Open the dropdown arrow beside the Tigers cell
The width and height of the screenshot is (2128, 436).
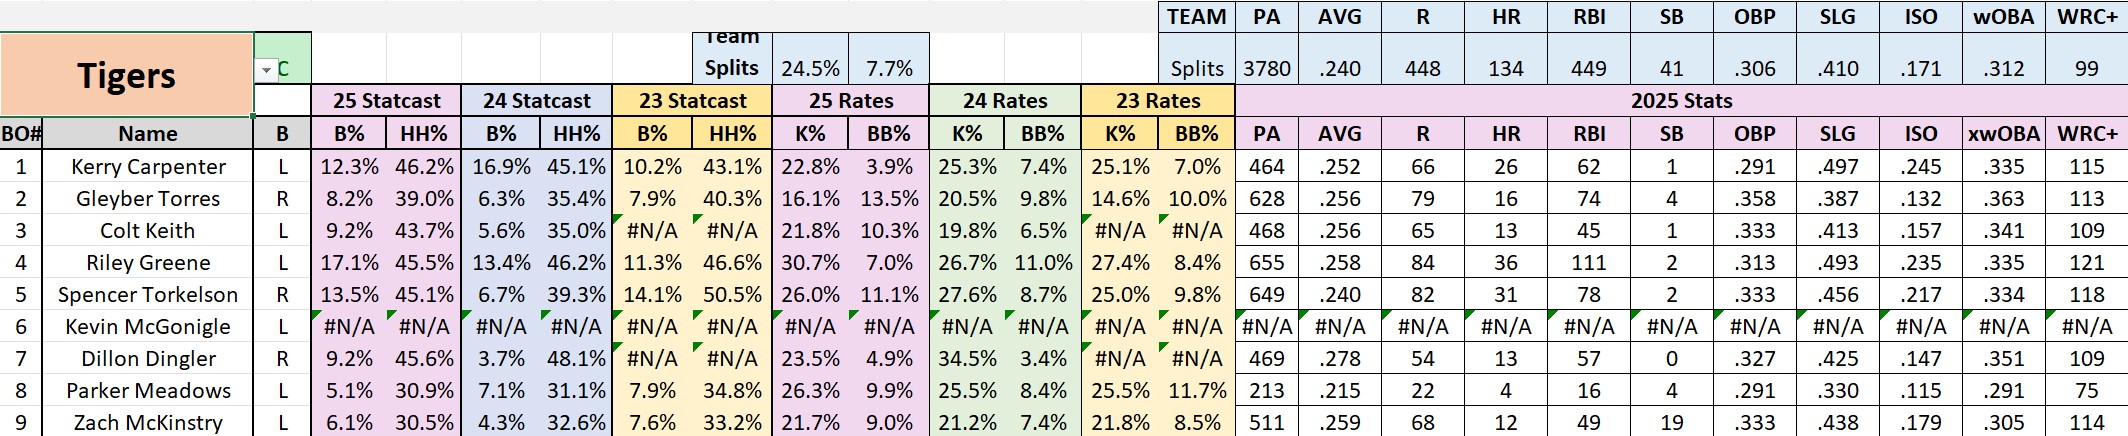point(266,70)
